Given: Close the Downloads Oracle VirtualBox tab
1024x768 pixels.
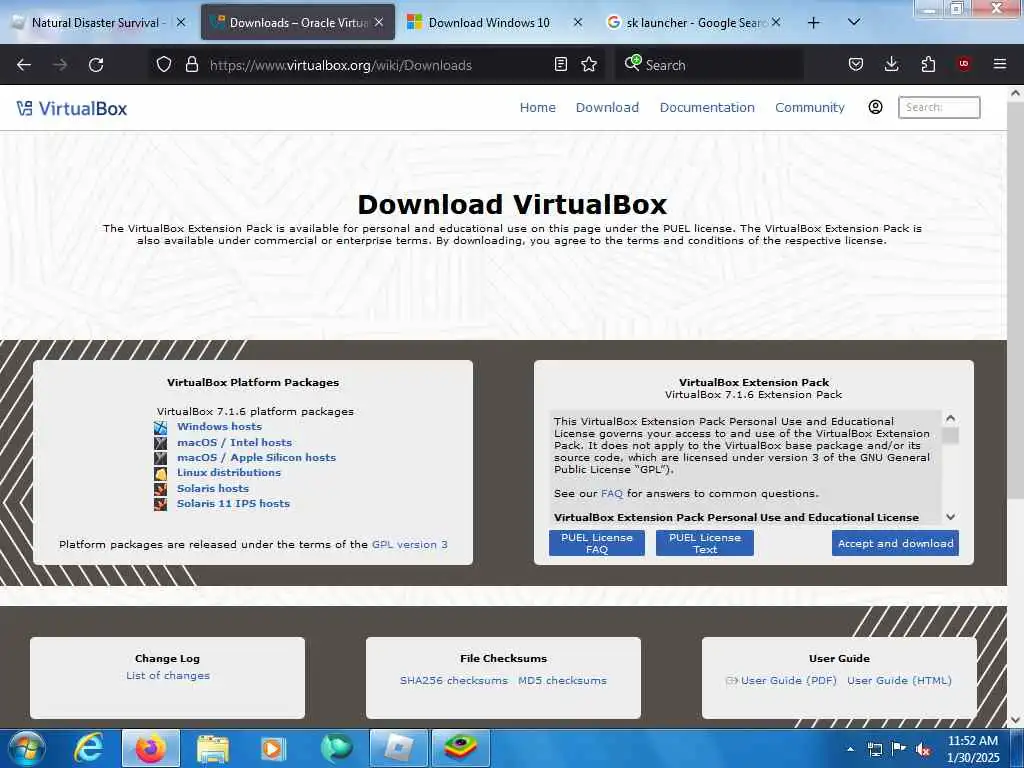Looking at the screenshot, I should click(x=379, y=22).
